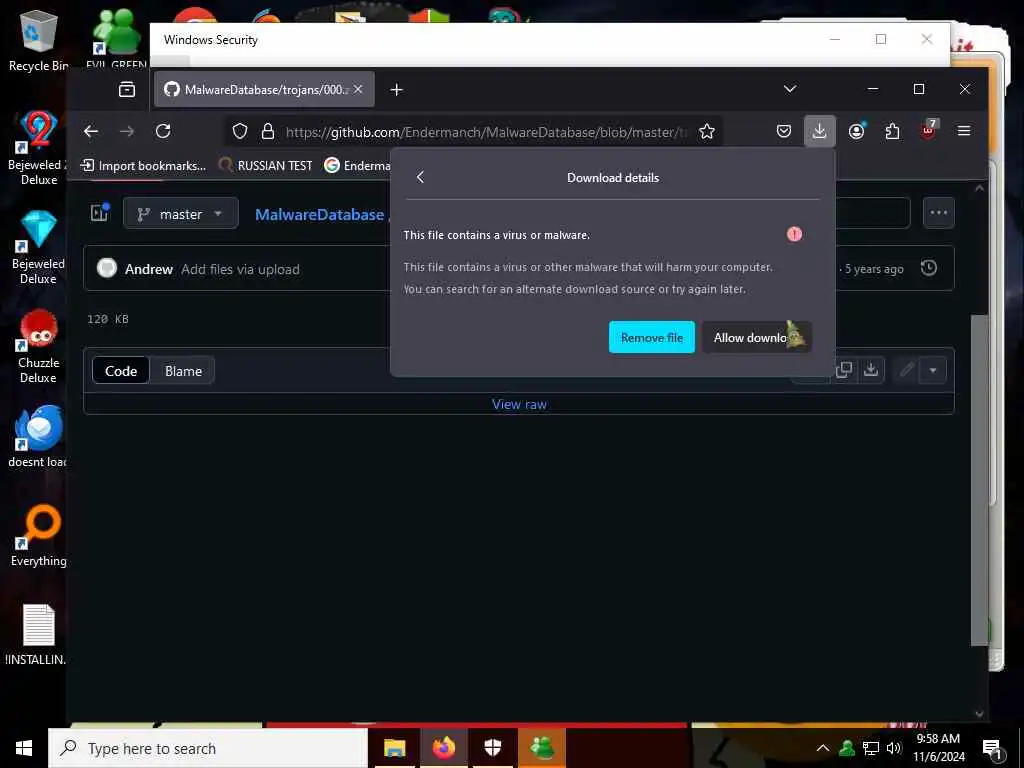Open notification center icon
Viewport: 1024px width, 768px height.
[x=992, y=749]
